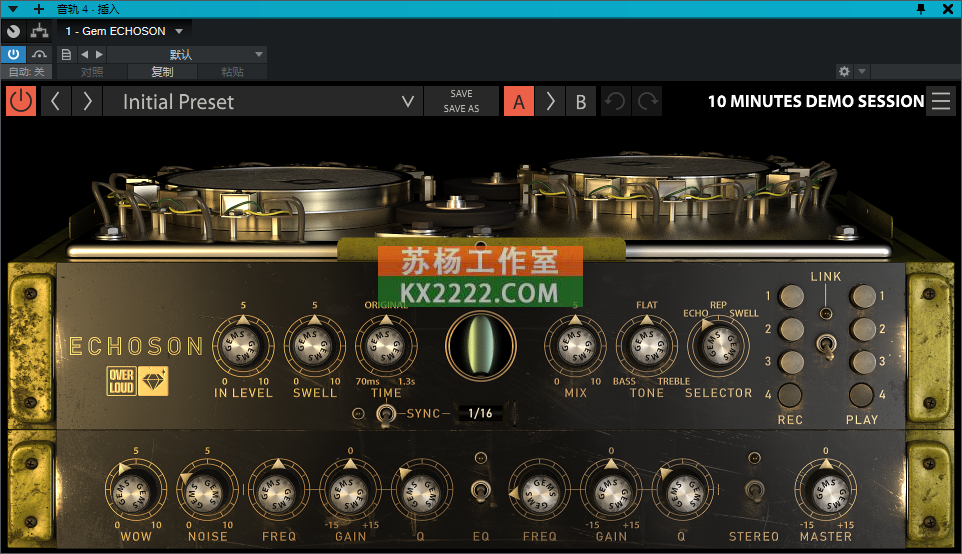Click the first EQ Q knob
This screenshot has height=554, width=962.
[421, 491]
